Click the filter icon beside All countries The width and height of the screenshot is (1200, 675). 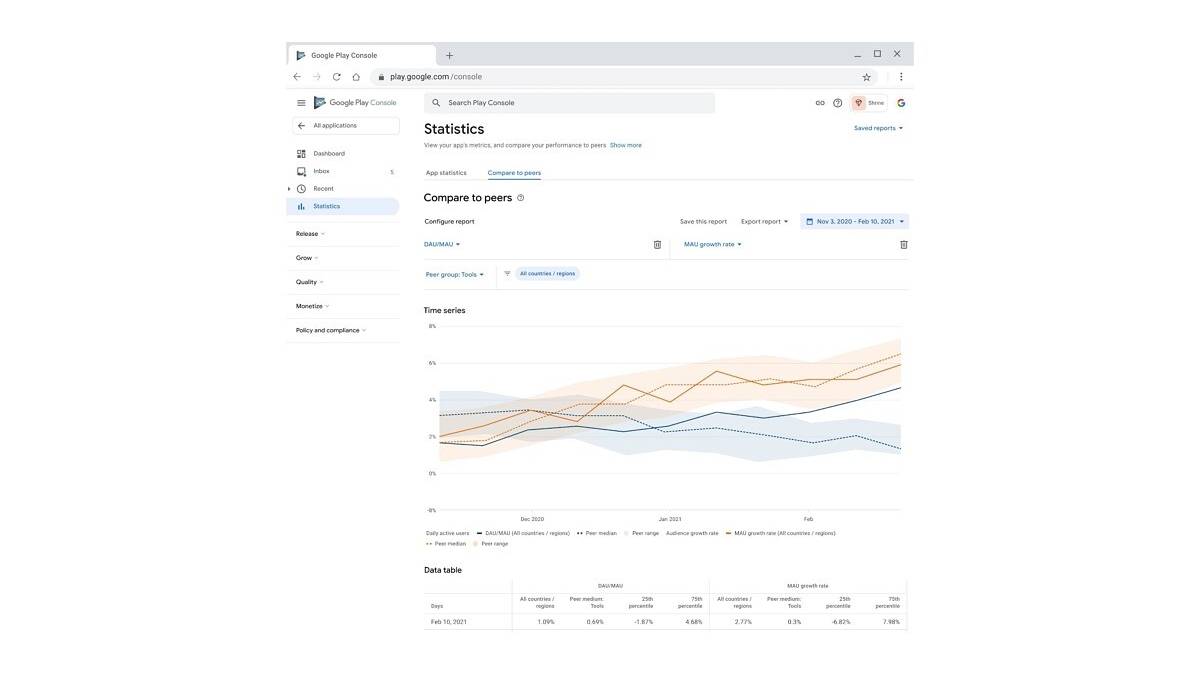[507, 273]
